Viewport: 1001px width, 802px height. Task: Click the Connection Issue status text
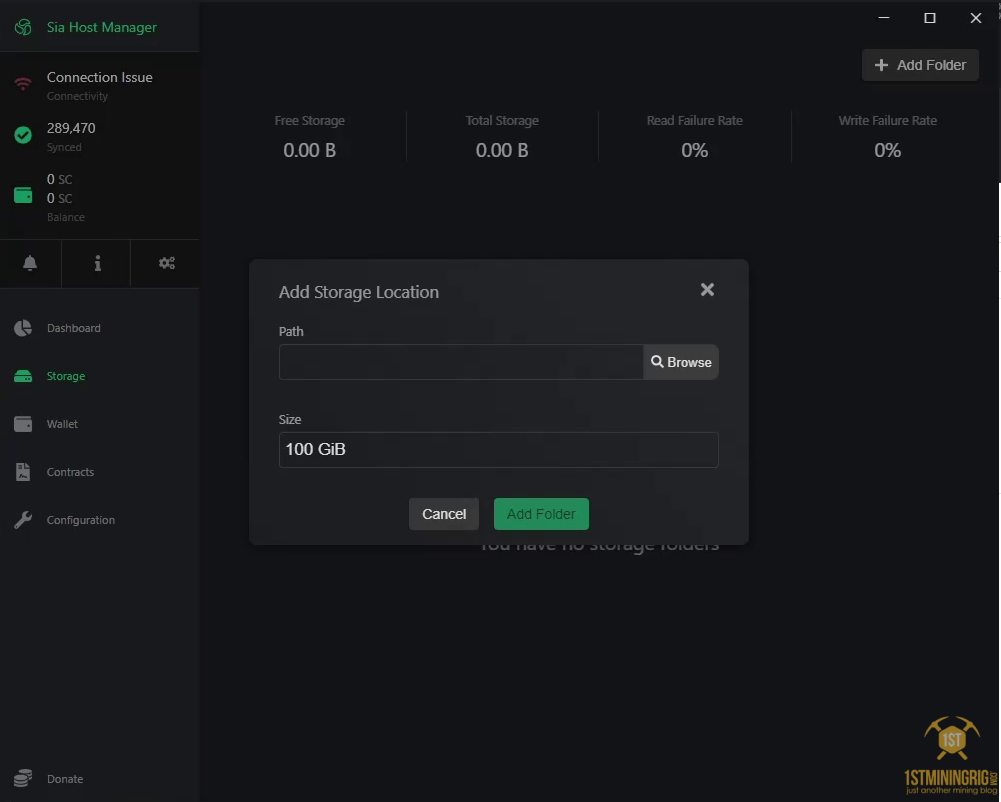point(100,77)
